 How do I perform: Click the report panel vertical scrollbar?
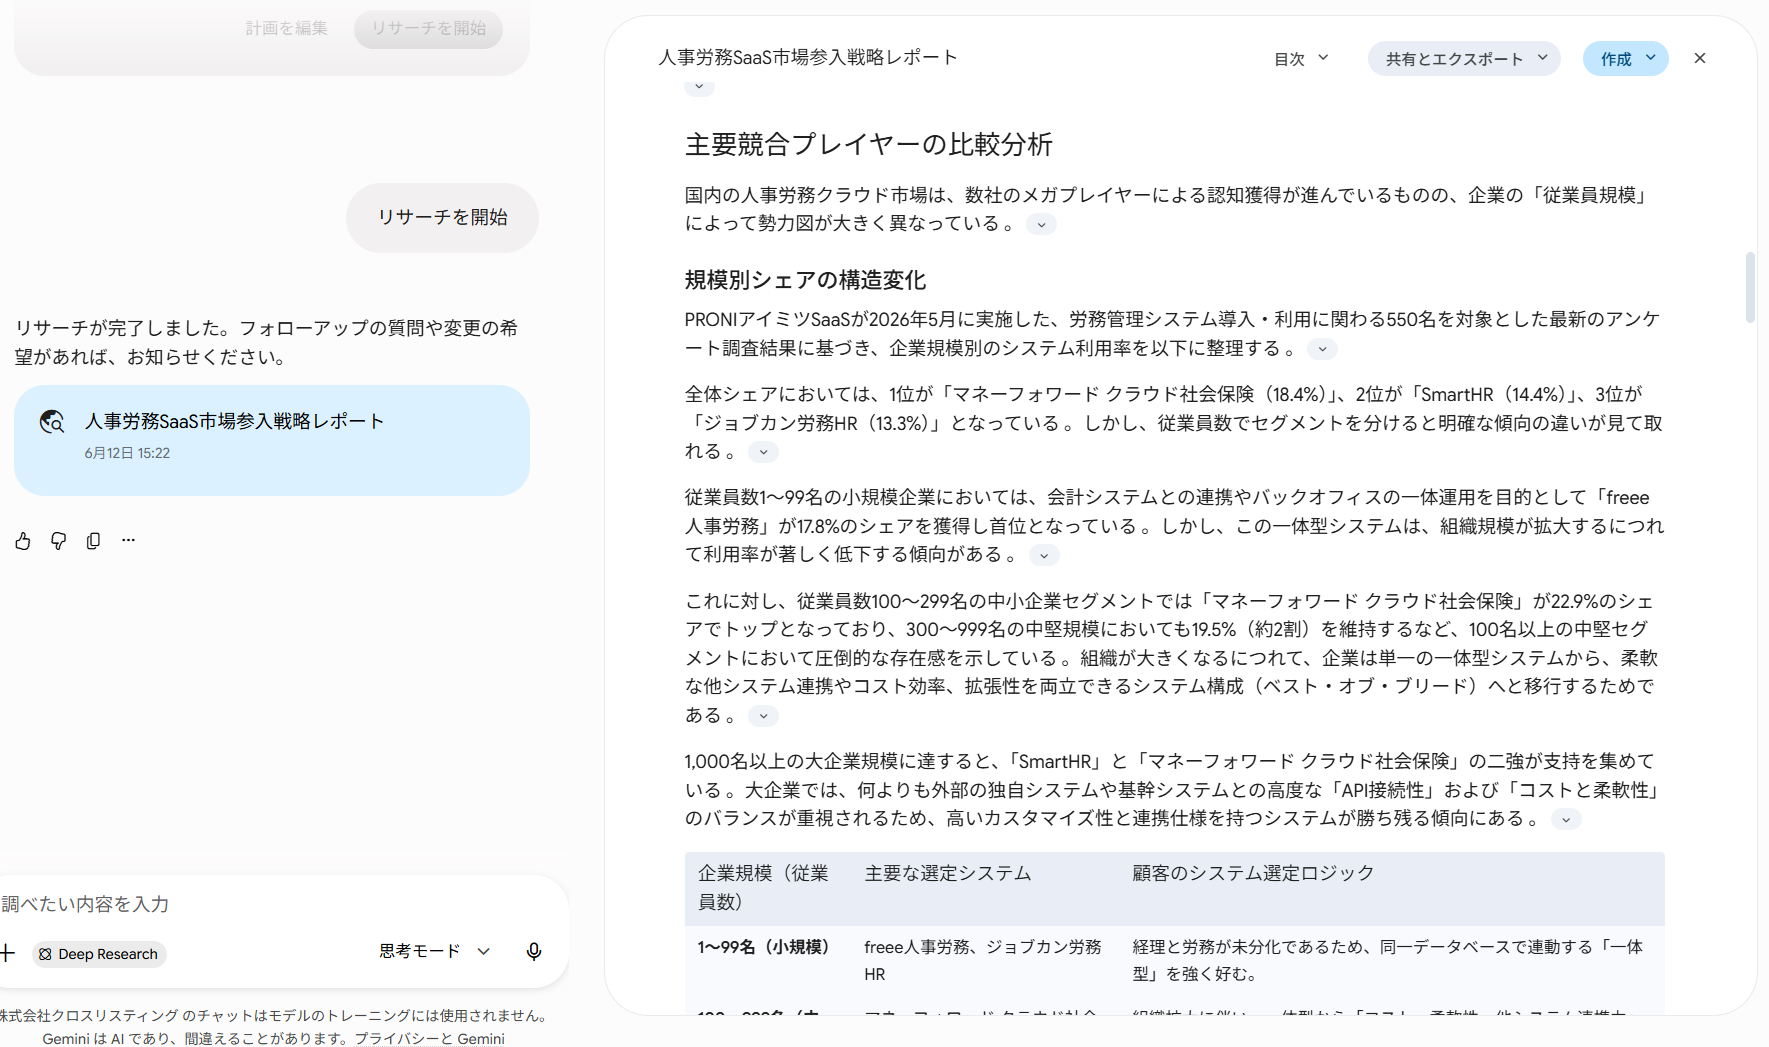pyautogui.click(x=1750, y=288)
